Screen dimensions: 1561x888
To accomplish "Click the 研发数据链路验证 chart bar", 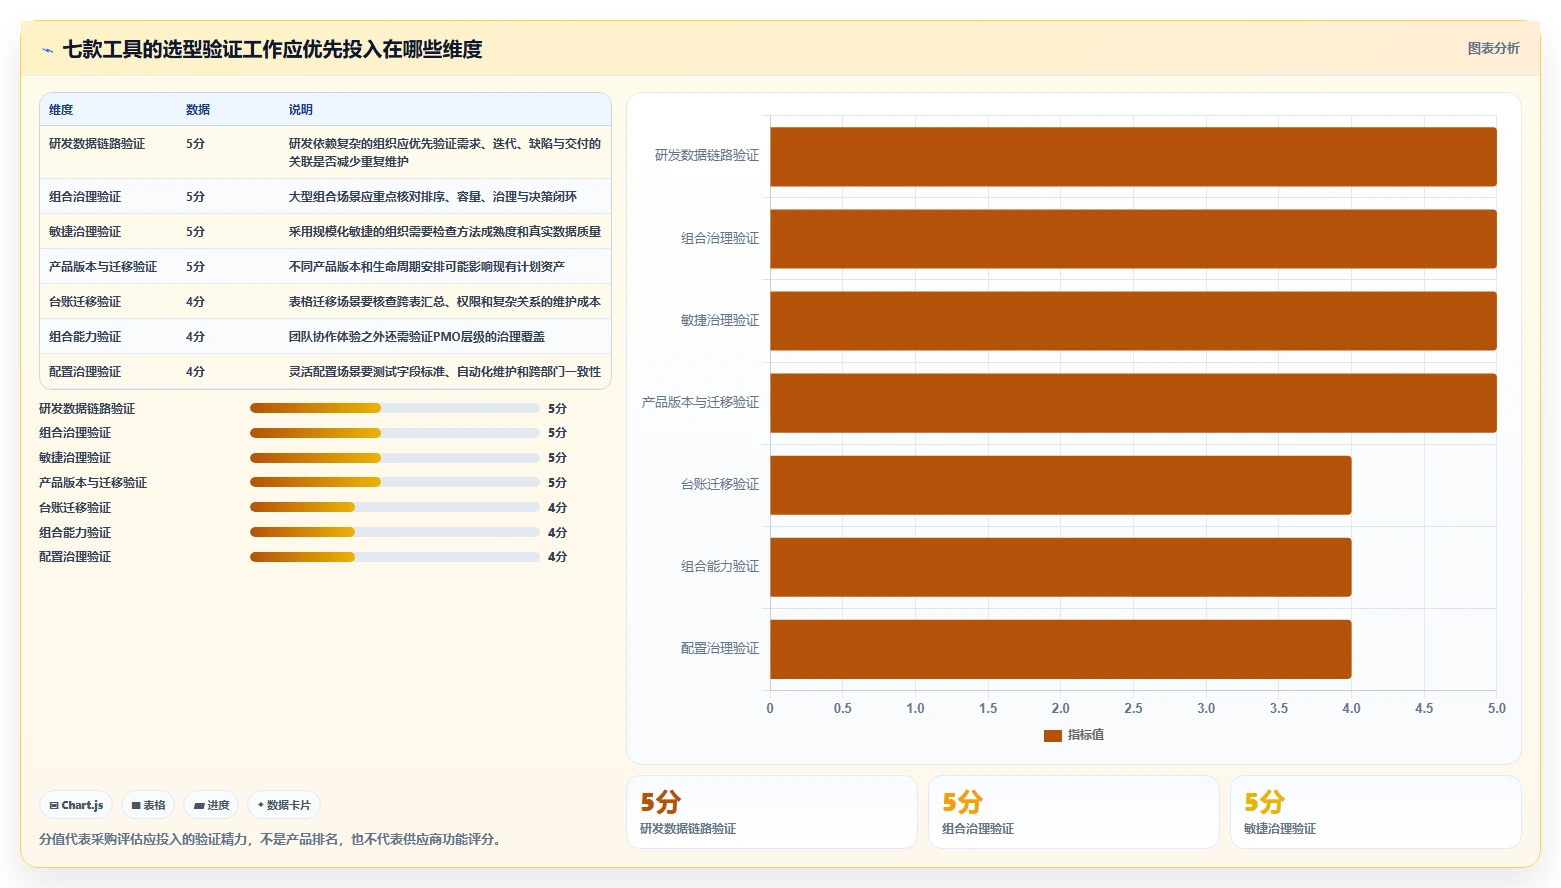I will (x=1133, y=156).
